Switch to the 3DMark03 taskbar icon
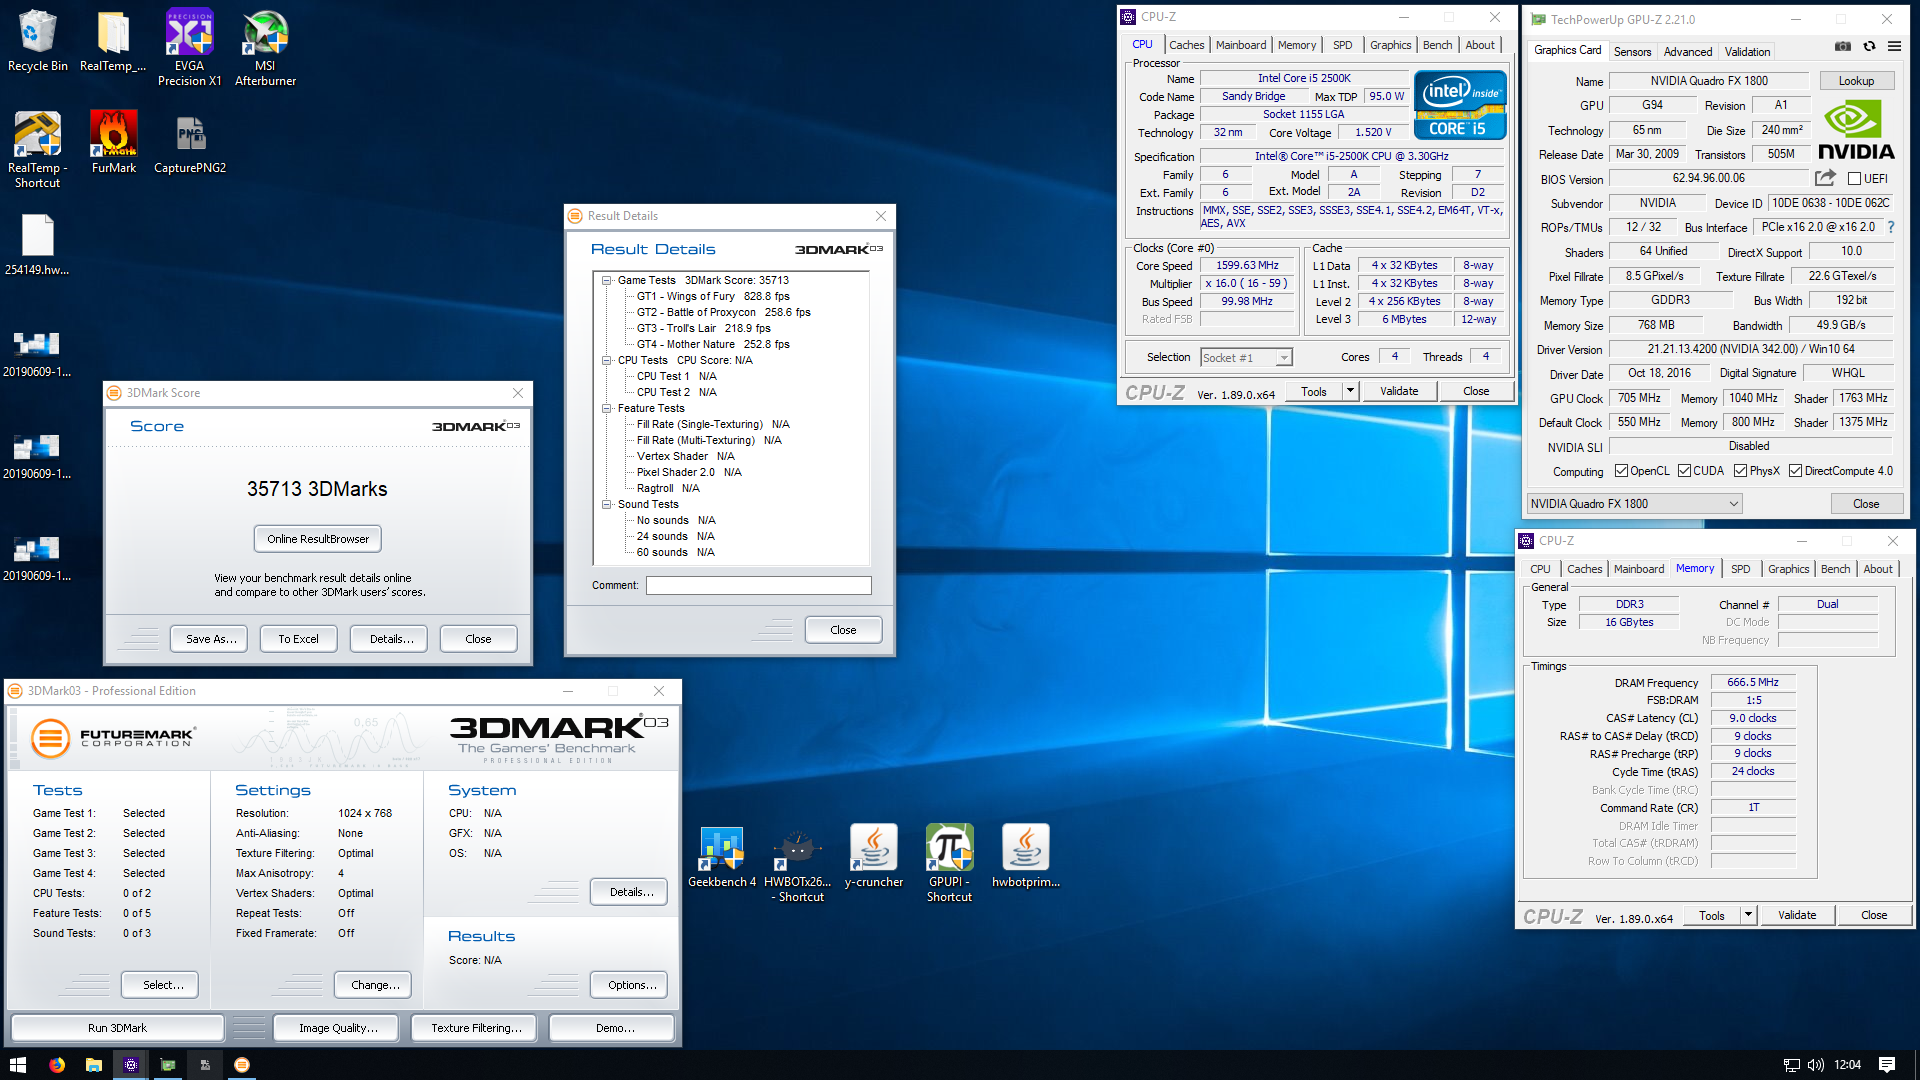Screen dimensions: 1920x1080 click(242, 1065)
